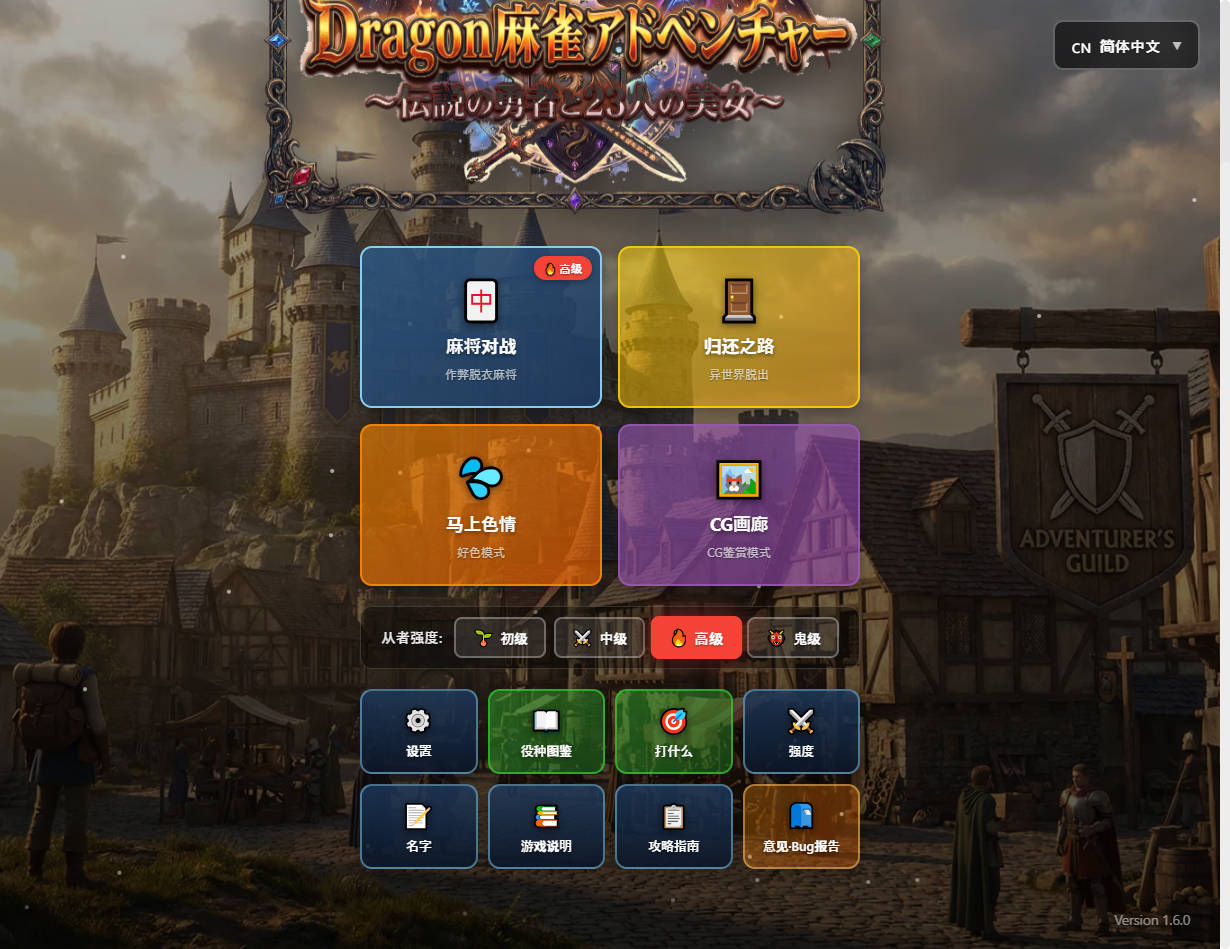
Task: Click the language dropdown arrow
Action: pyautogui.click(x=1177, y=46)
